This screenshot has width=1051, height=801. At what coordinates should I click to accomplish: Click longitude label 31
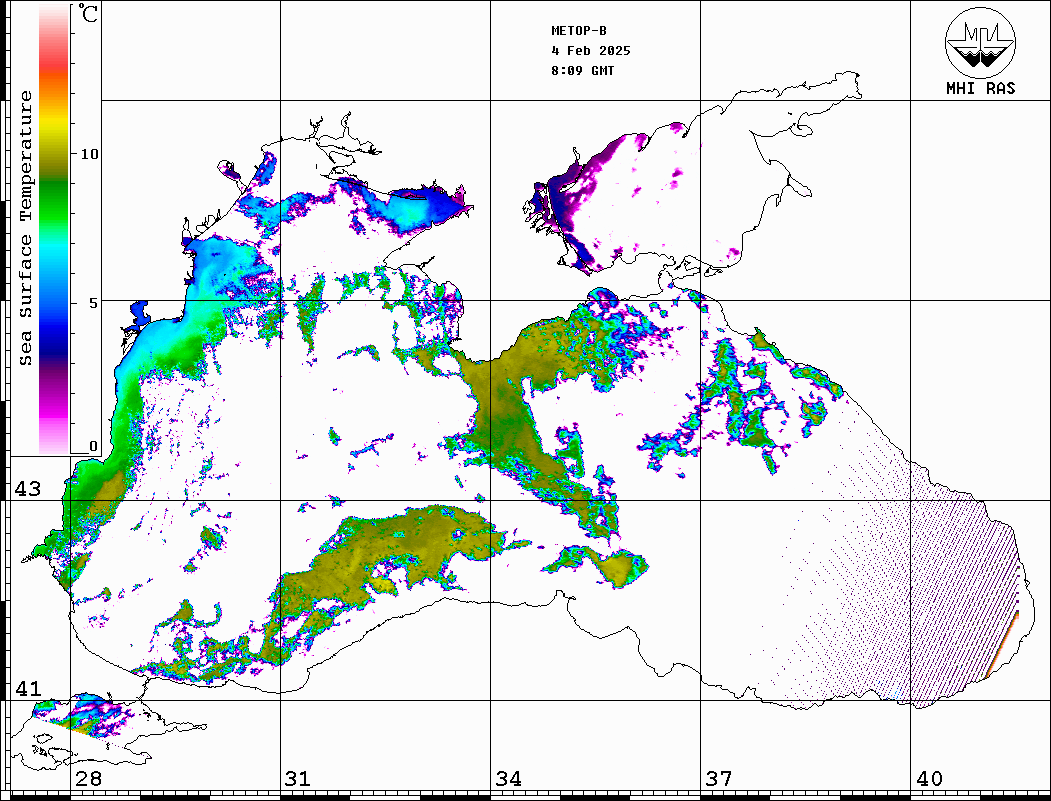tap(298, 779)
